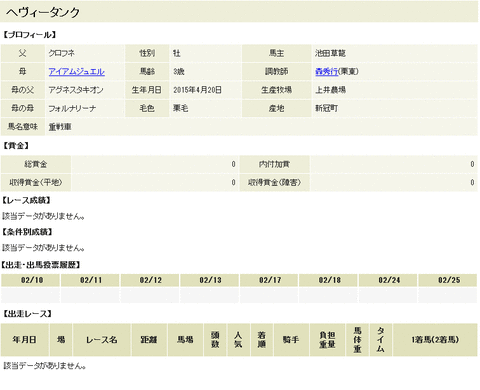This screenshot has width=480, height=390.
Task: Click the 【出走レース】 section heading
Action: point(27,314)
